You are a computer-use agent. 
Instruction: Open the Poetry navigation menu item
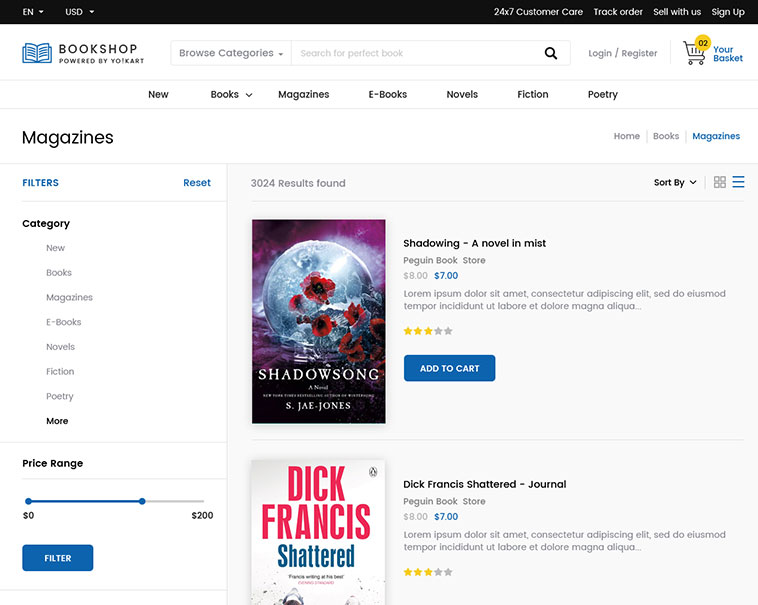tap(603, 95)
